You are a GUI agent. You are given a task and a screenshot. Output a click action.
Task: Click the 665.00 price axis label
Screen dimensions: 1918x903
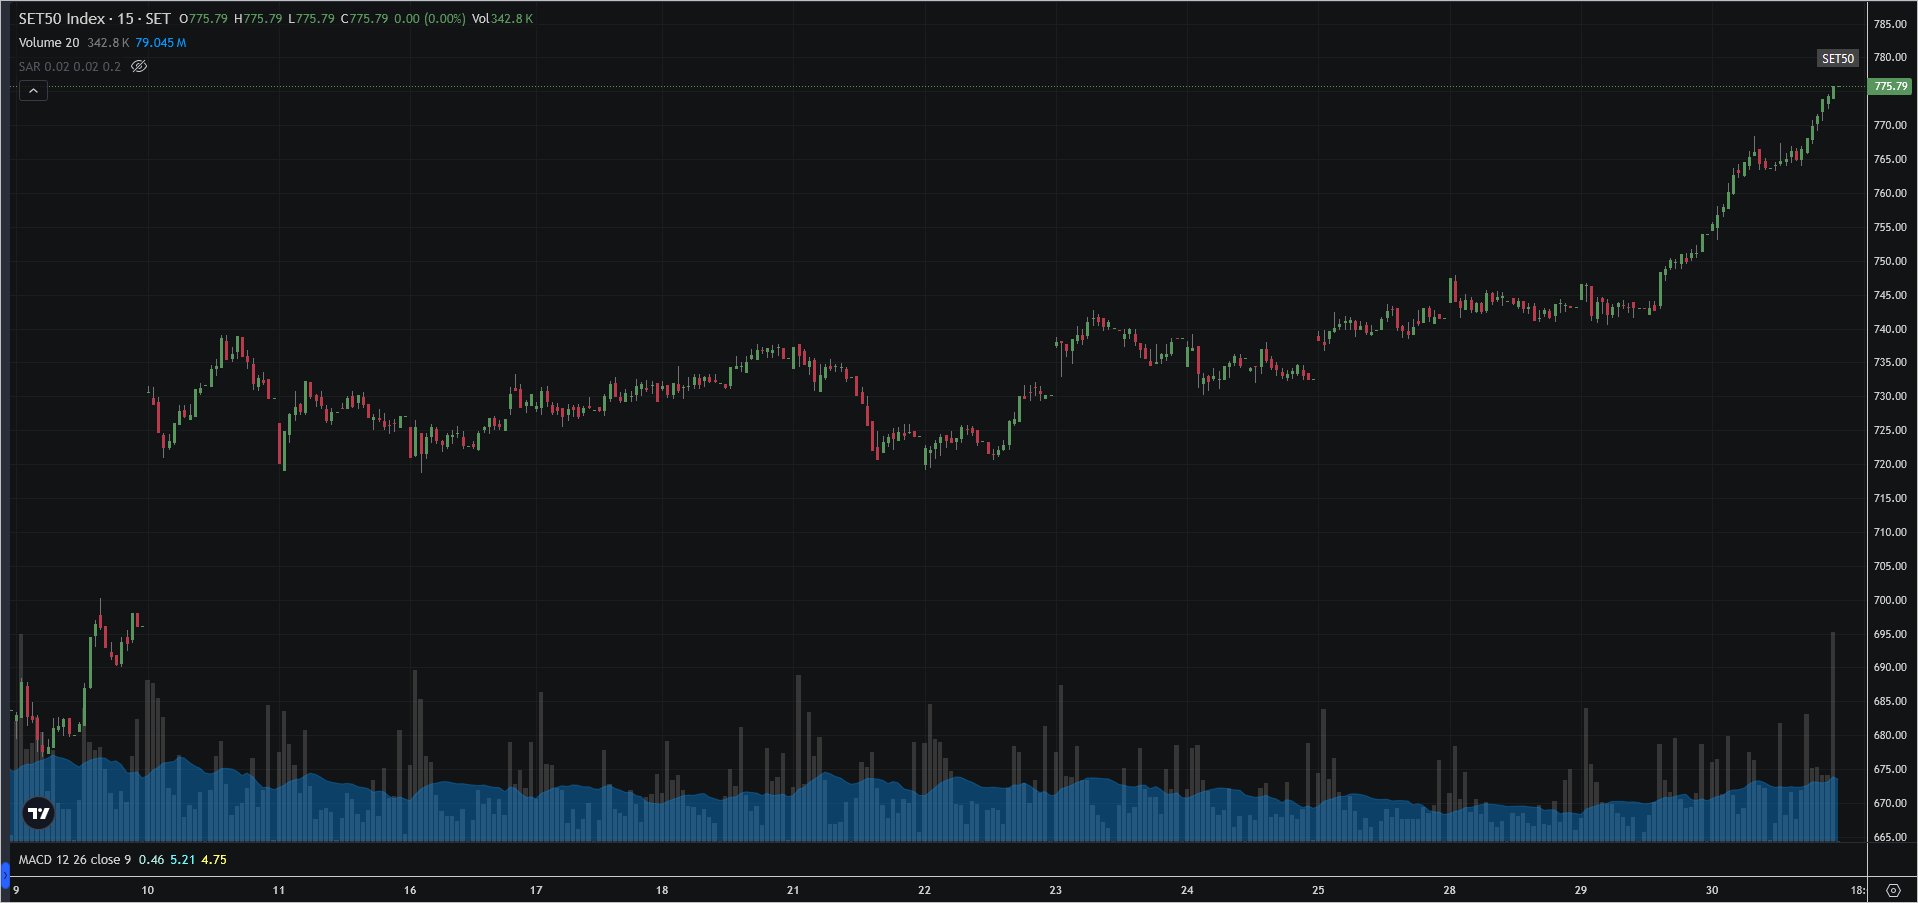[1890, 837]
